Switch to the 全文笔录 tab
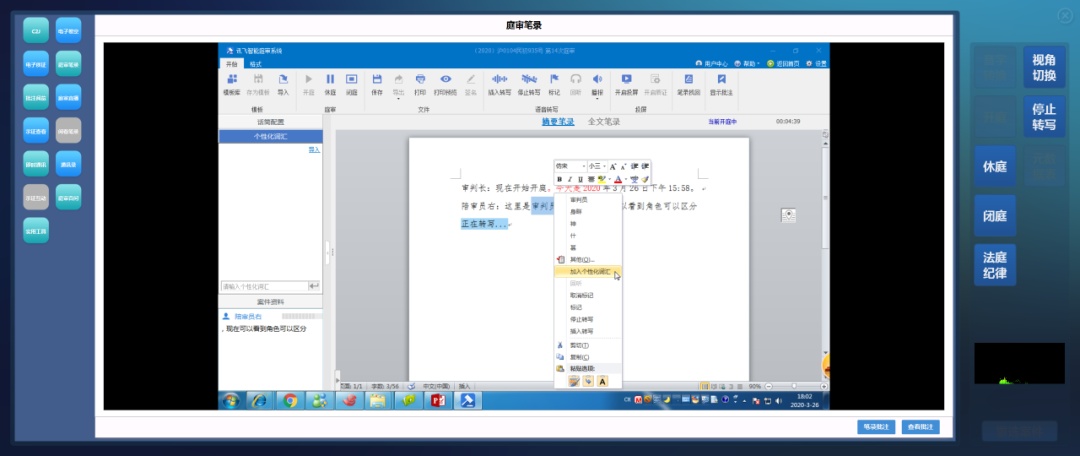The image size is (1080, 456). coord(604,122)
